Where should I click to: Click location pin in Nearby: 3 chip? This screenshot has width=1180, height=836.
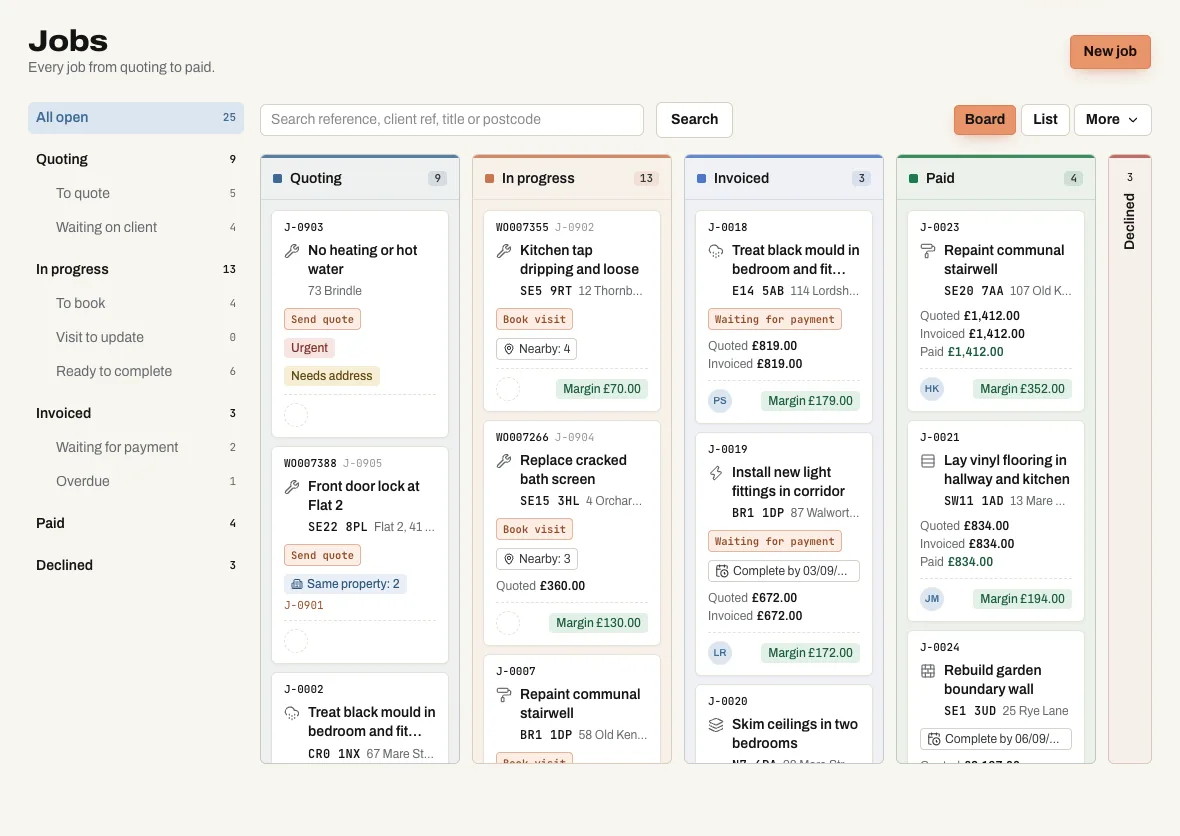point(509,559)
